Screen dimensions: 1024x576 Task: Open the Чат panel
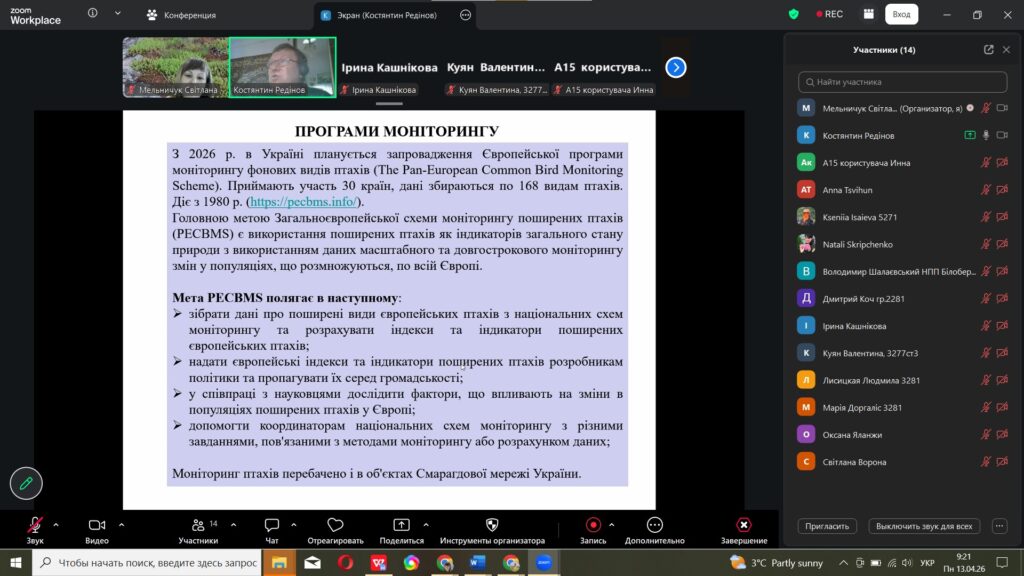[x=272, y=525]
